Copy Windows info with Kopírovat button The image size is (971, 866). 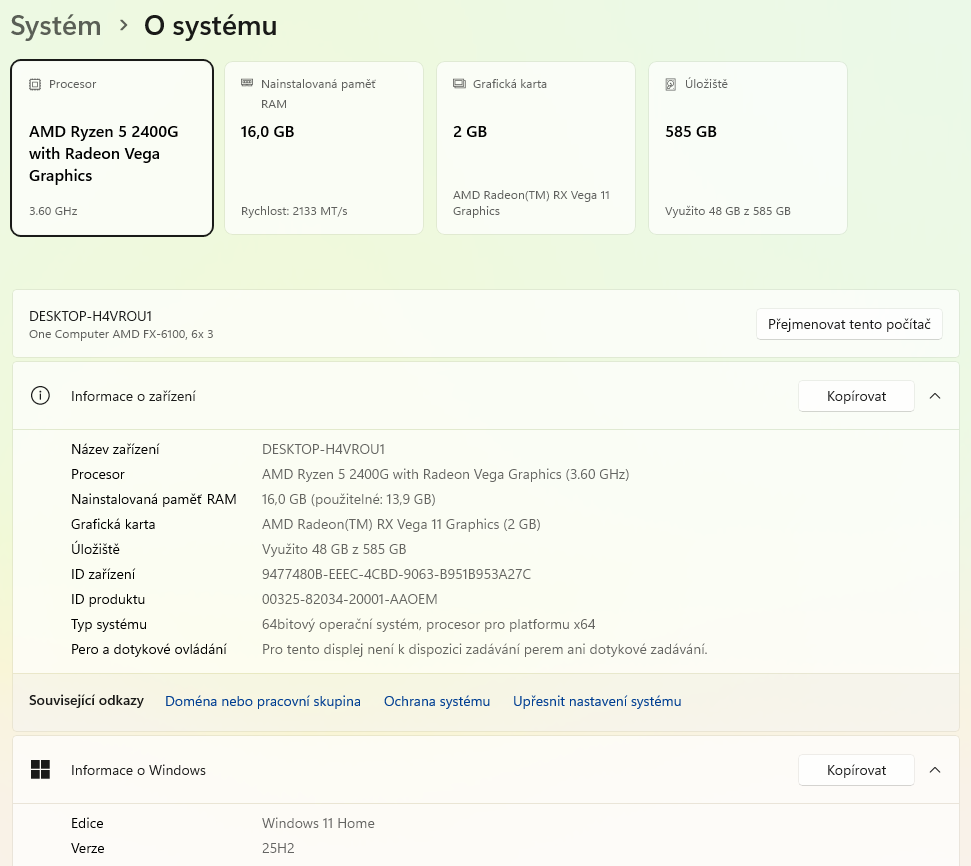(856, 770)
